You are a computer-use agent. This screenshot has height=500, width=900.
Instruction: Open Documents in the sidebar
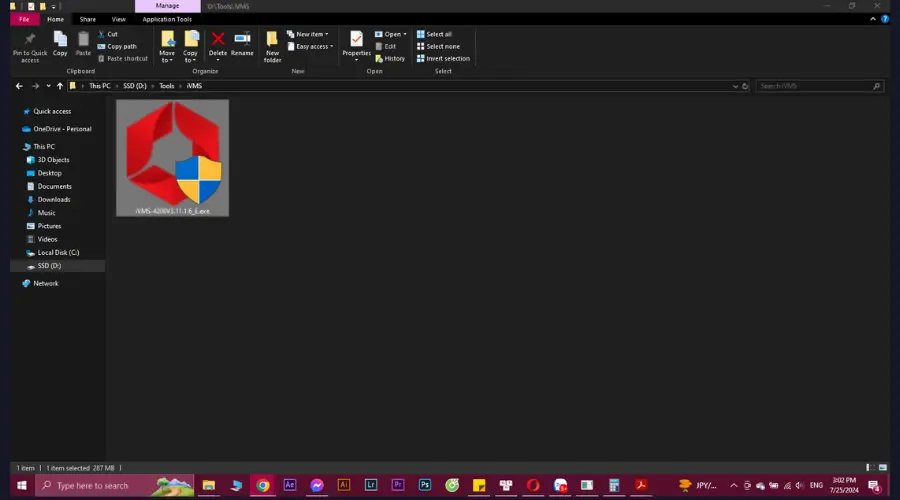55,187
